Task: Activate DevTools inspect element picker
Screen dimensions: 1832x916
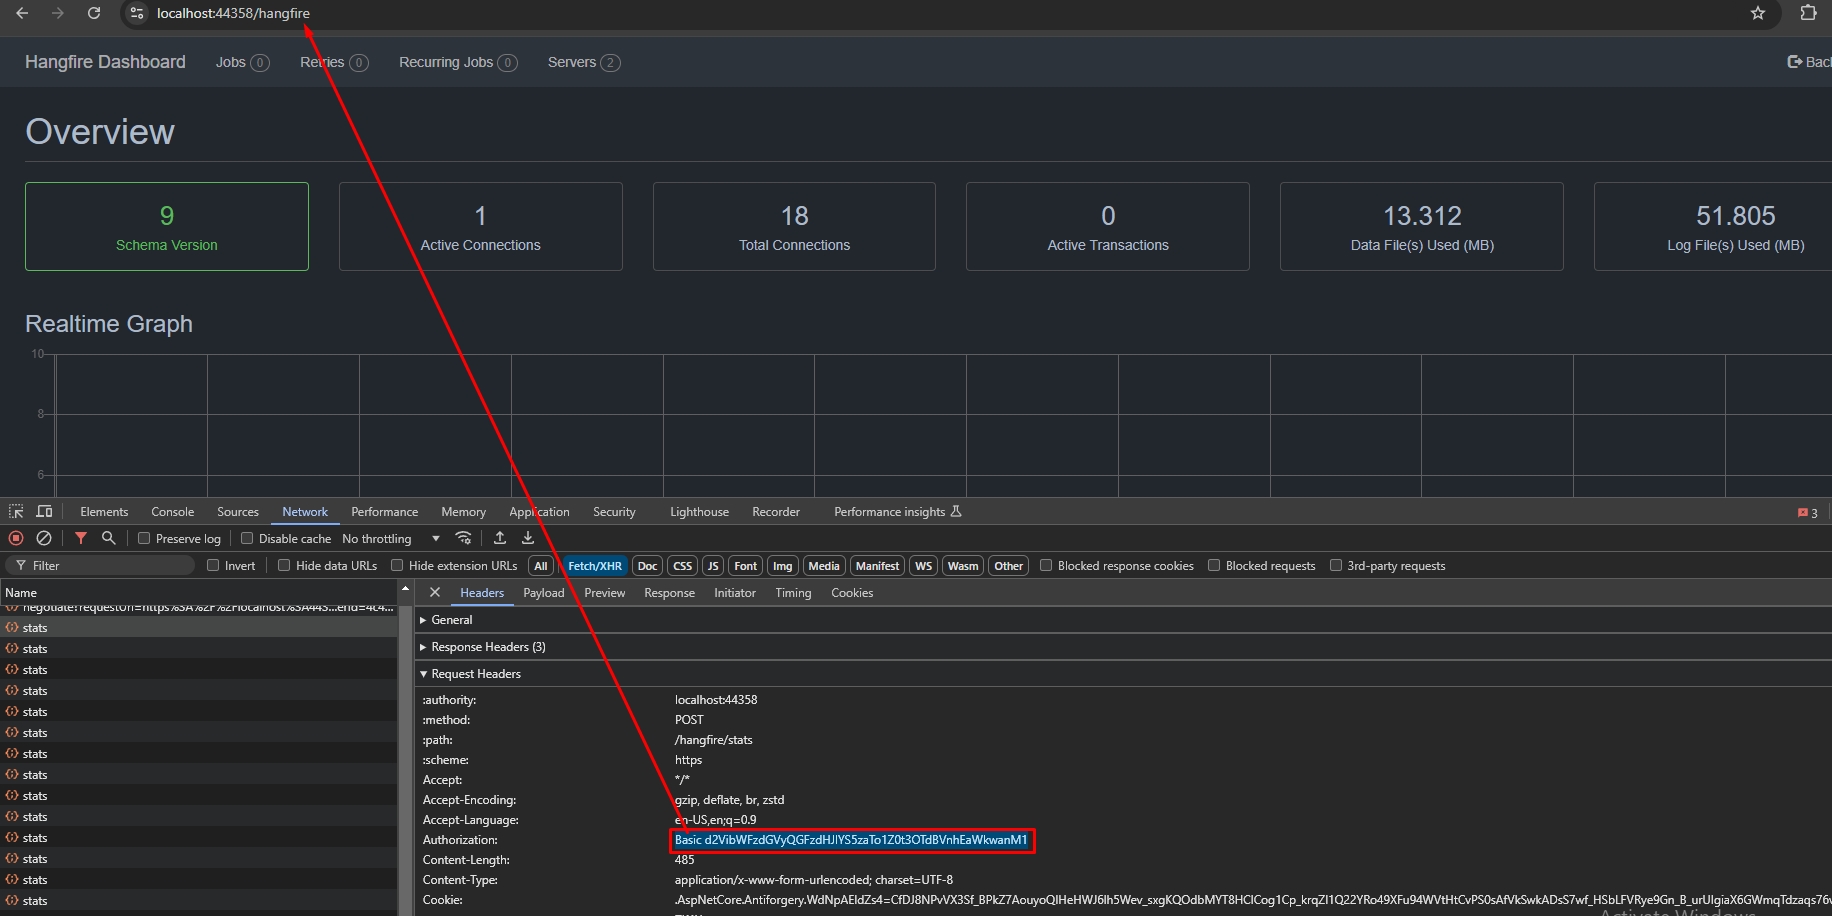Action: coord(16,511)
